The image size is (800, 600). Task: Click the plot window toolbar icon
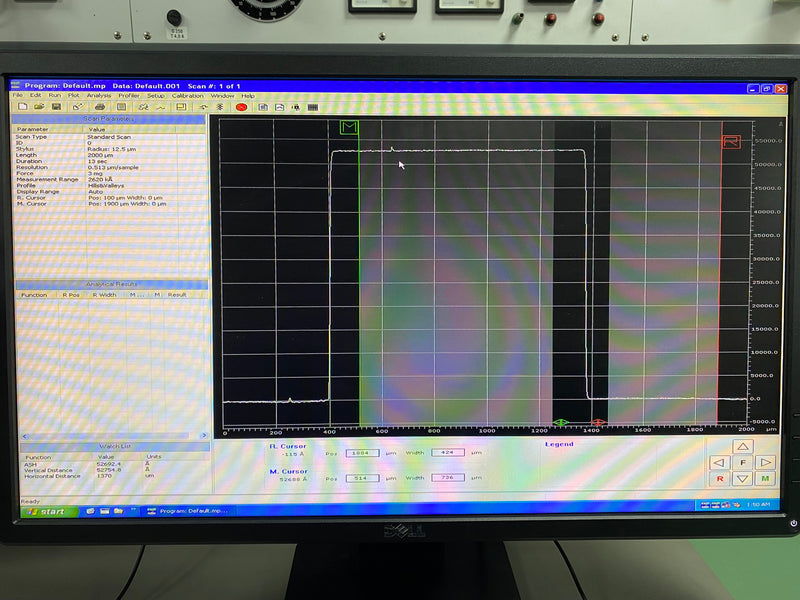coord(280,107)
